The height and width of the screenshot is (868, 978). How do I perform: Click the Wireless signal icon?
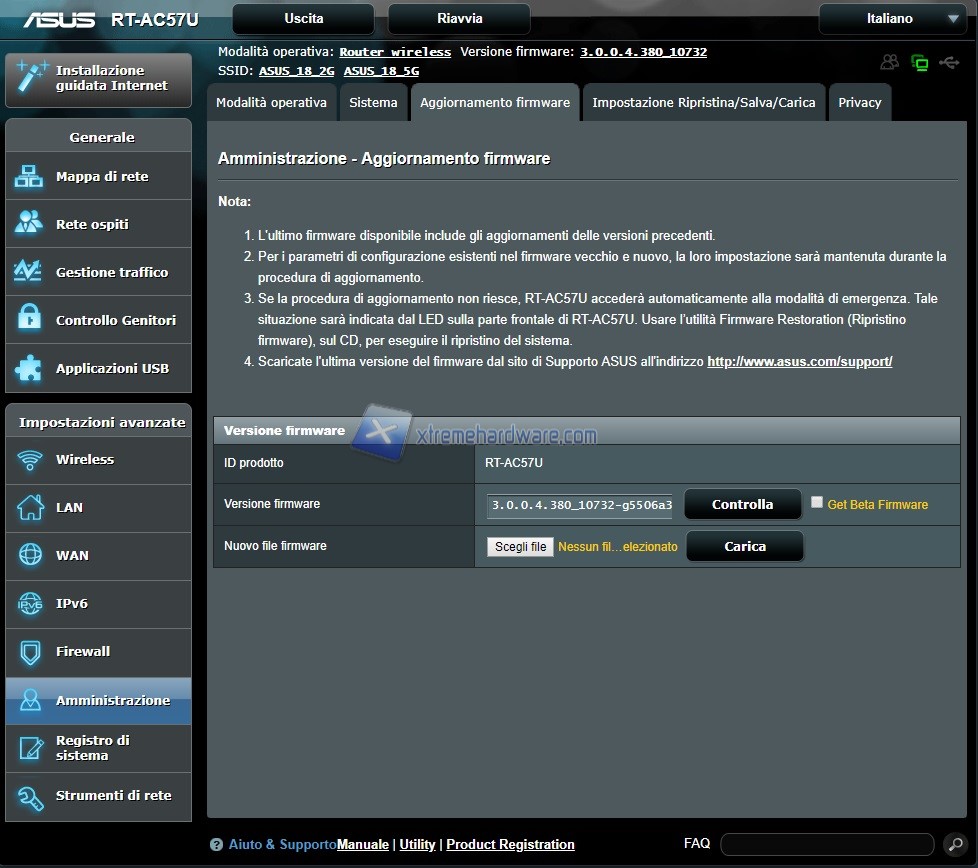pyautogui.click(x=29, y=460)
